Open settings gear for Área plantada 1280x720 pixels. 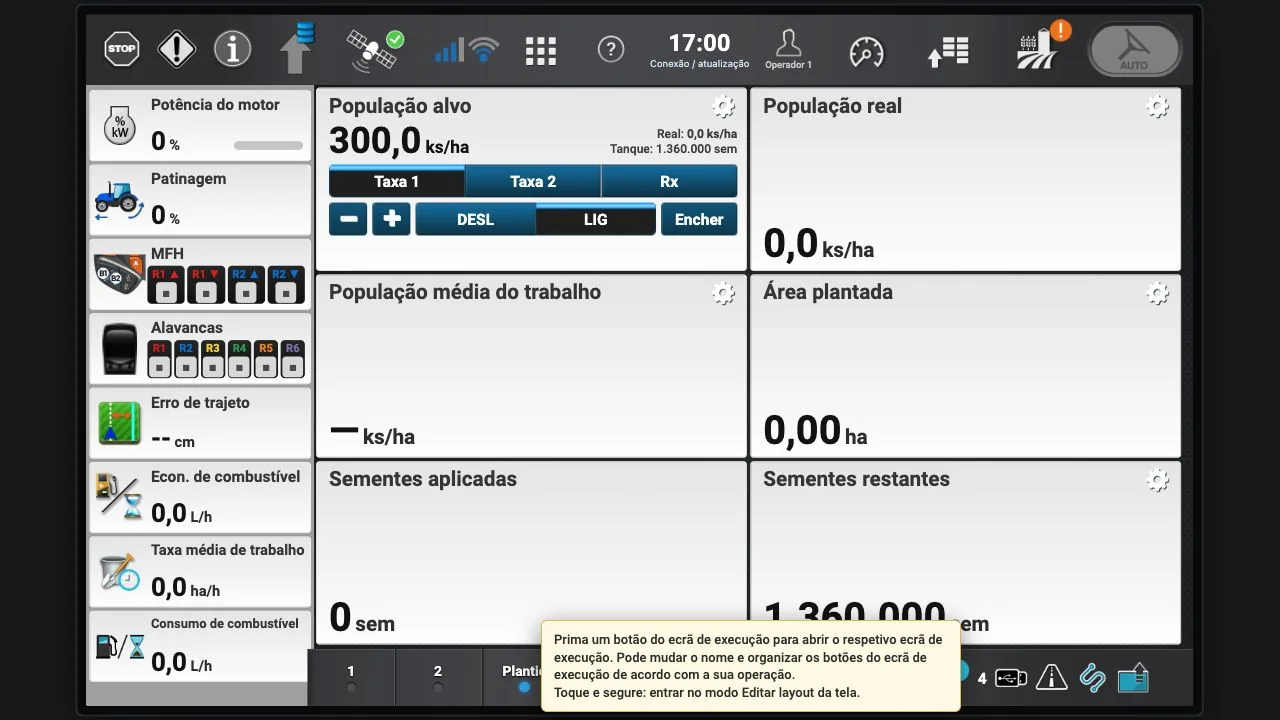click(x=1157, y=293)
